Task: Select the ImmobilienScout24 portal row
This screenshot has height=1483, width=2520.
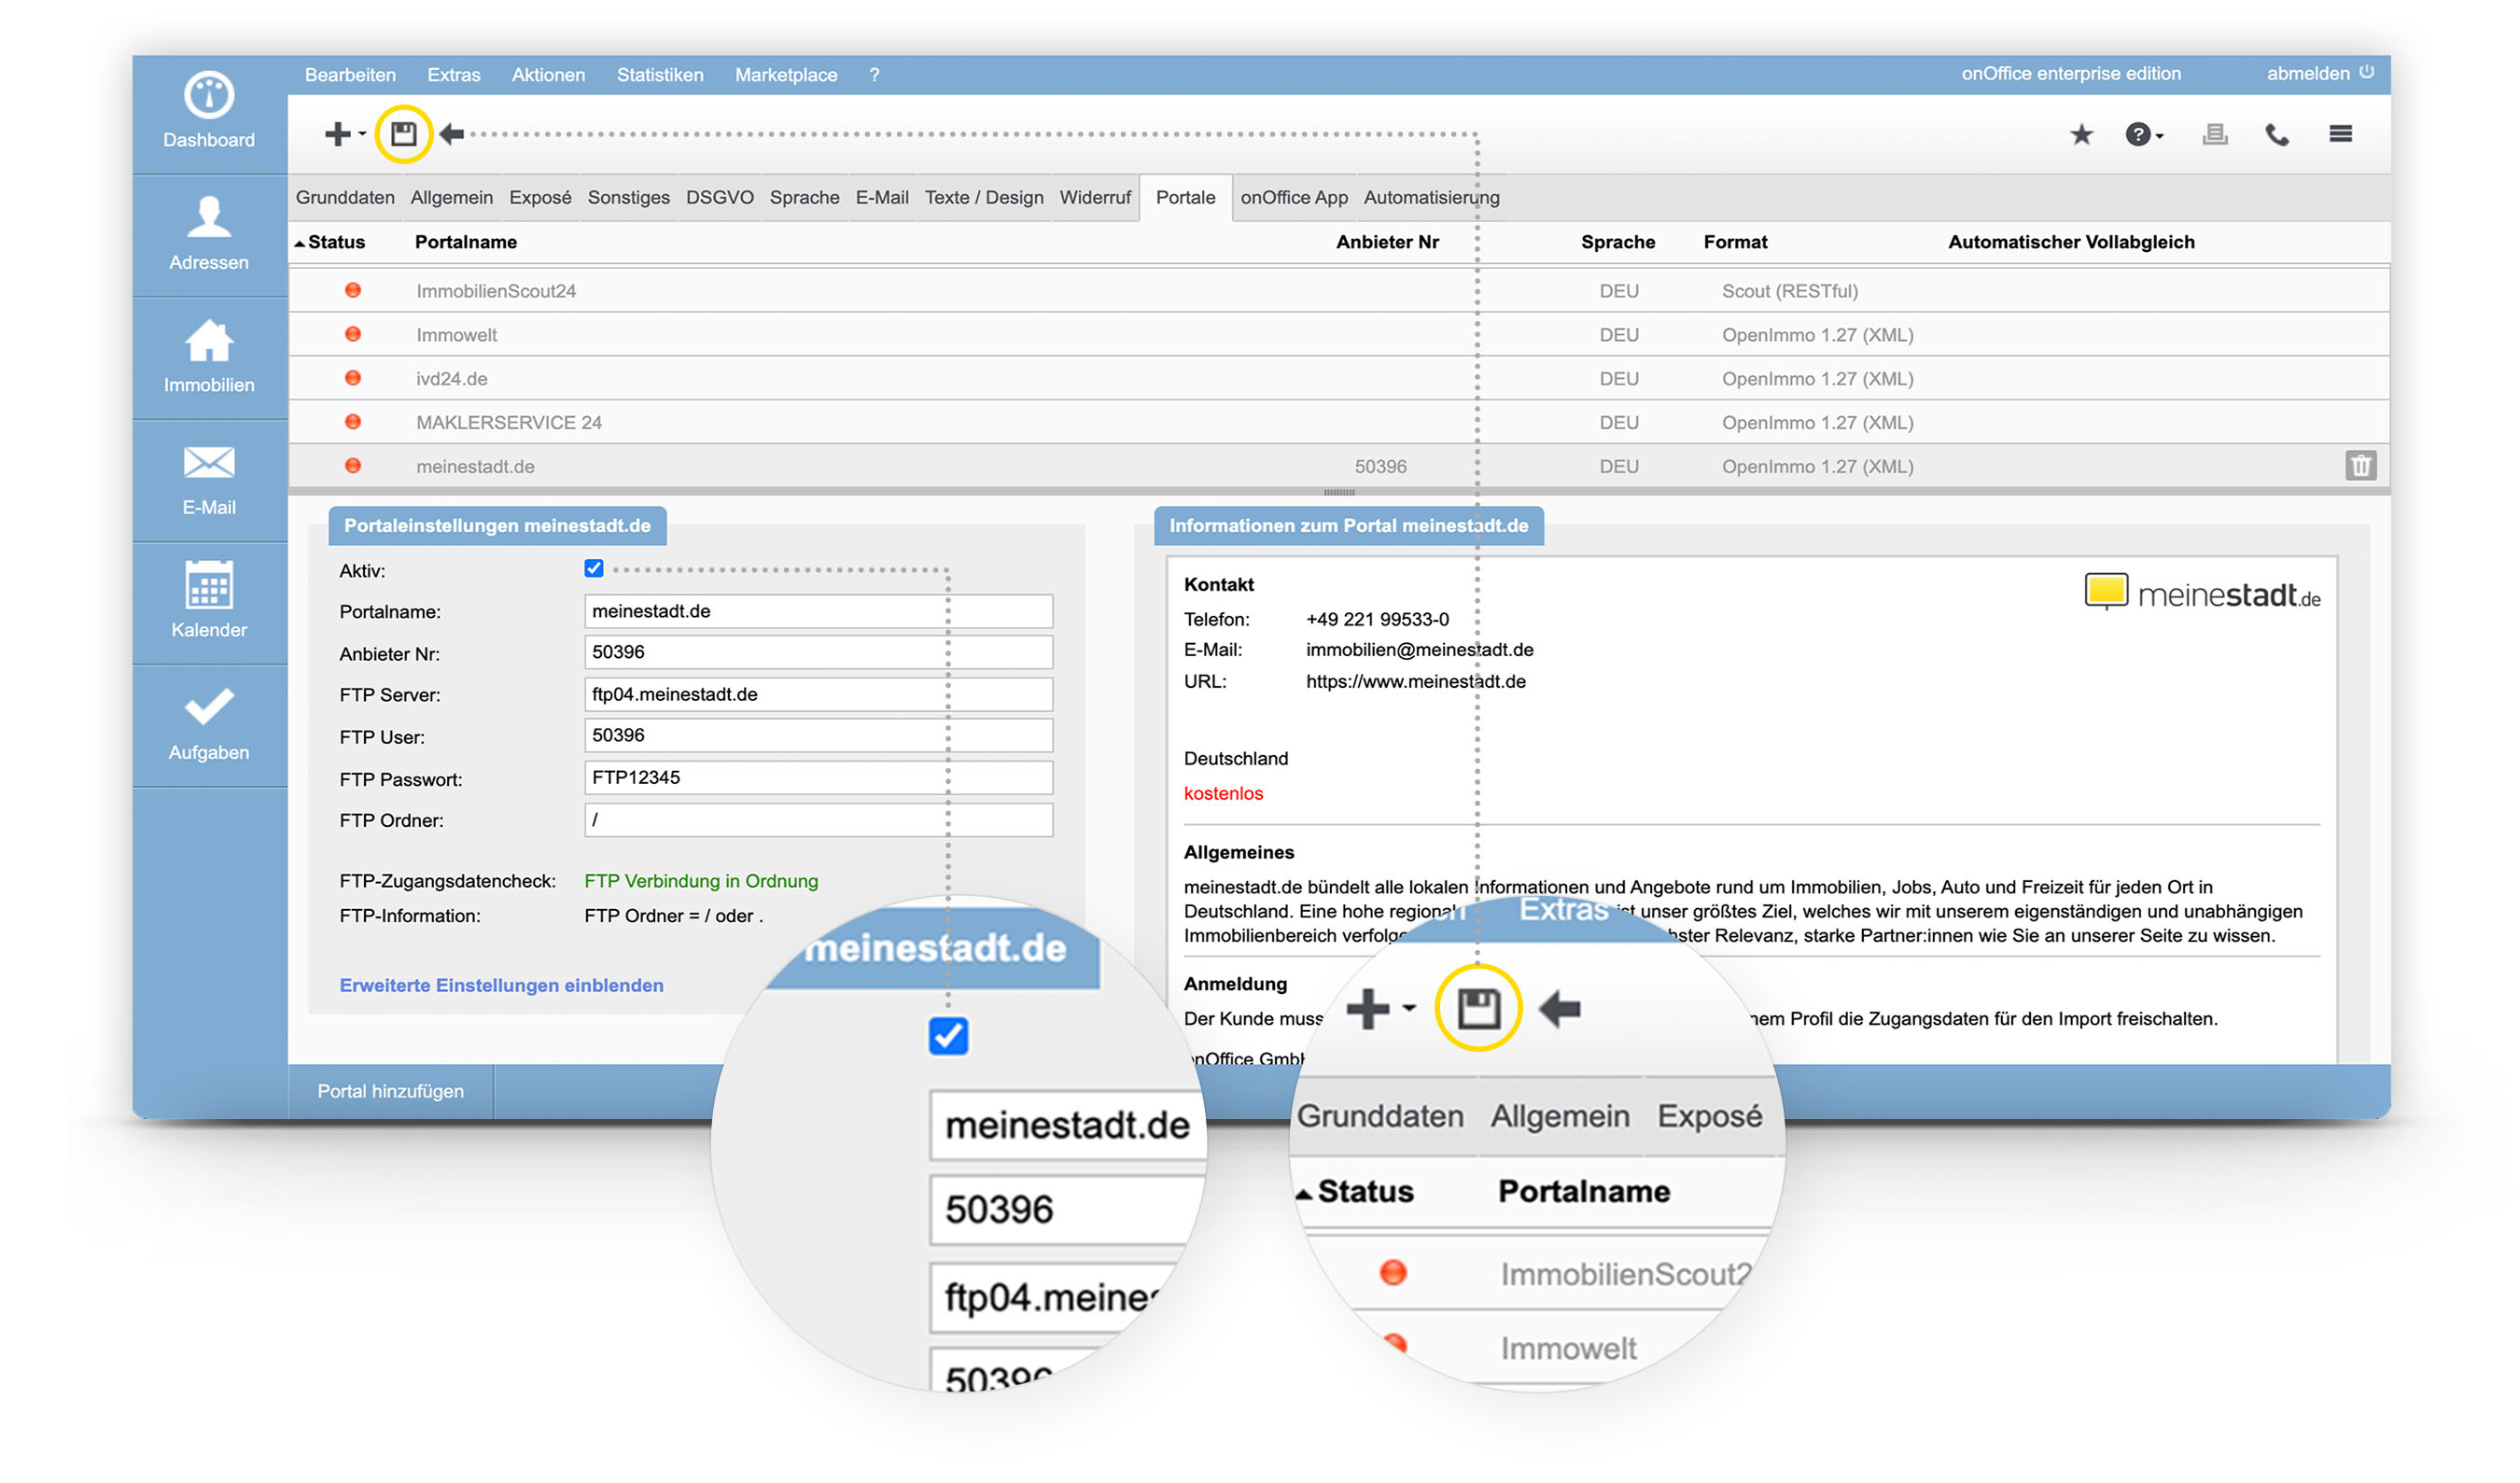Action: tap(1339, 291)
